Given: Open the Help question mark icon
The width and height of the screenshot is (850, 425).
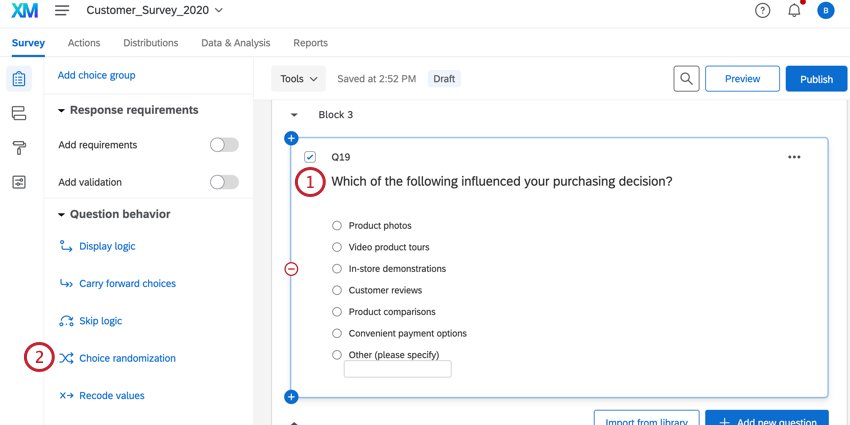Looking at the screenshot, I should [762, 11].
